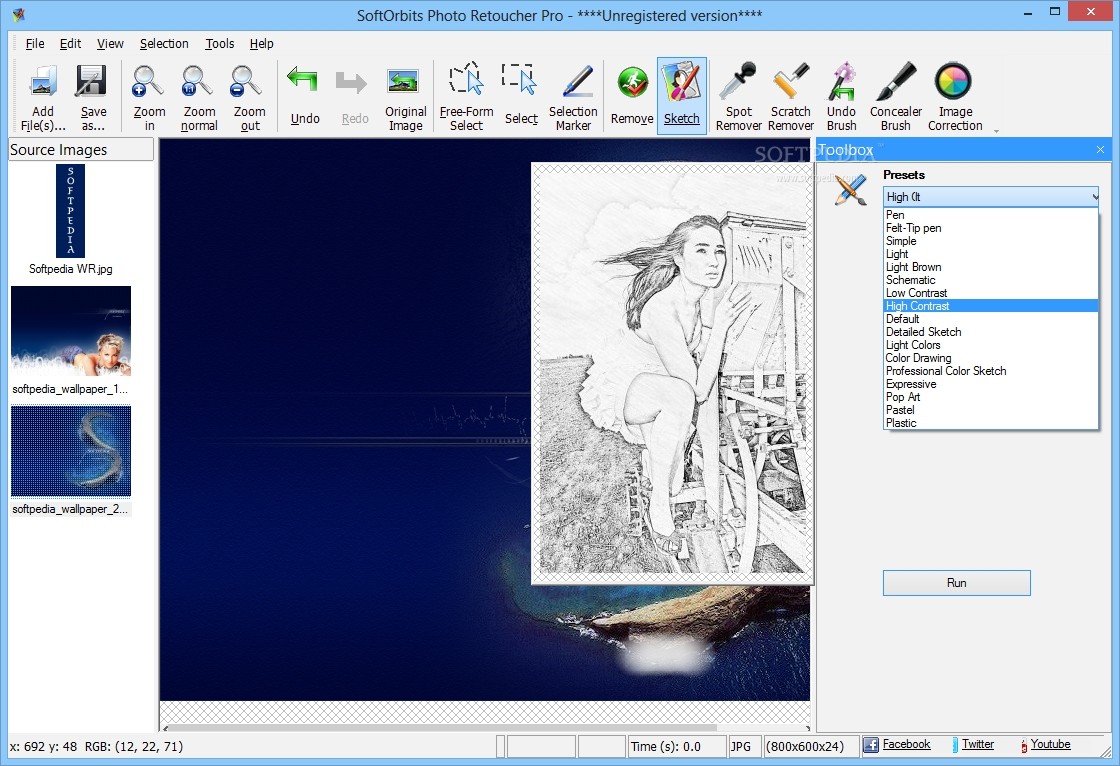Choose the Color Drawing preset

tap(991, 358)
